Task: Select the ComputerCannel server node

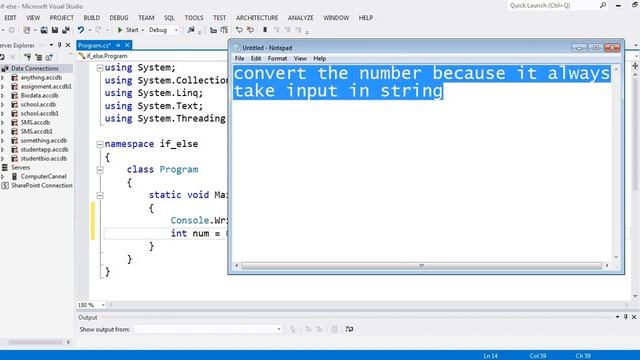Action: tap(43, 176)
